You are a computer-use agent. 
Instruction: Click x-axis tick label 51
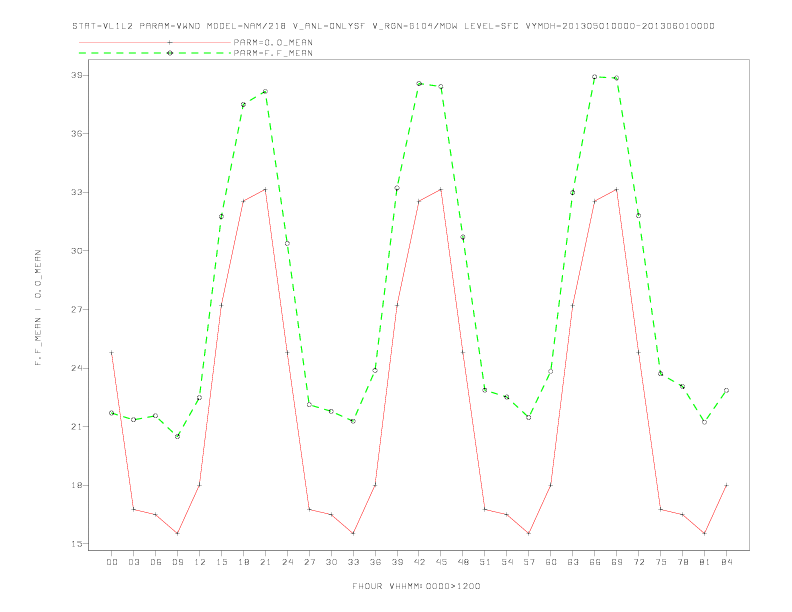point(485,562)
